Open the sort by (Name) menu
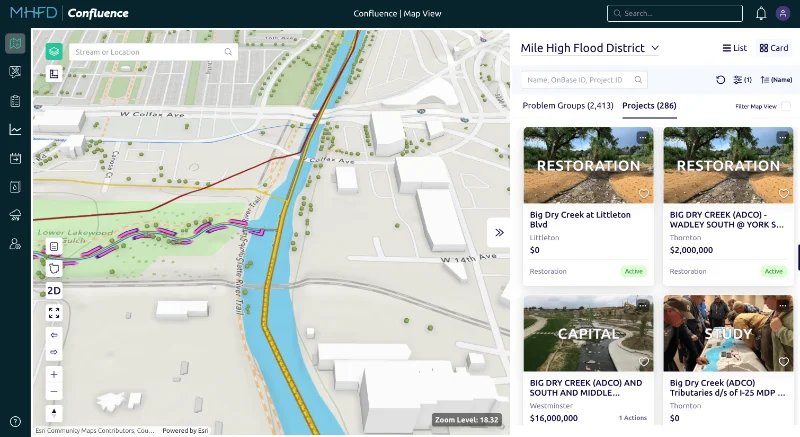The width and height of the screenshot is (800, 437). [776, 80]
